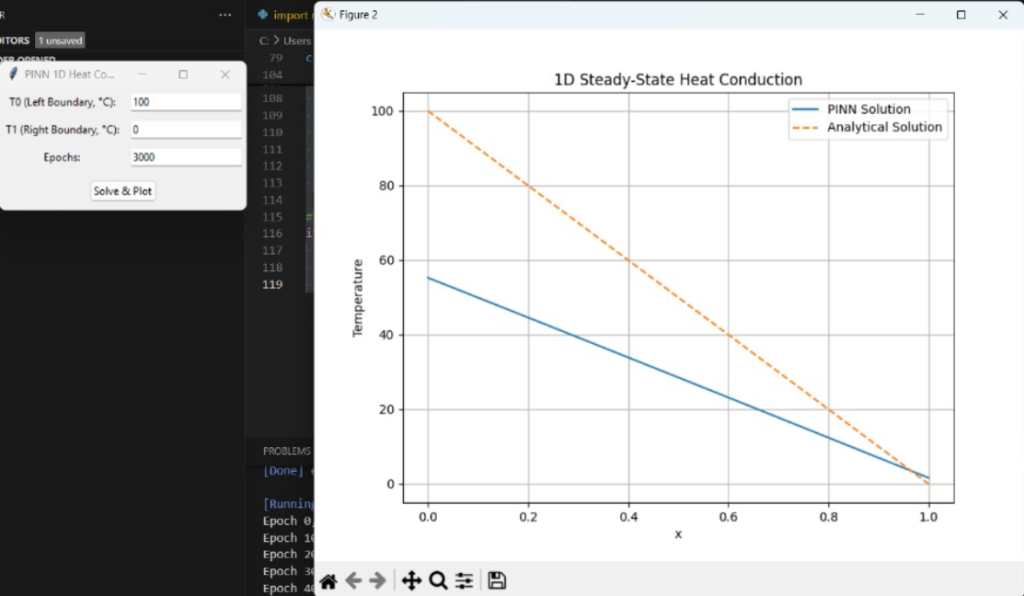Reset the plot to its original view

328,581
